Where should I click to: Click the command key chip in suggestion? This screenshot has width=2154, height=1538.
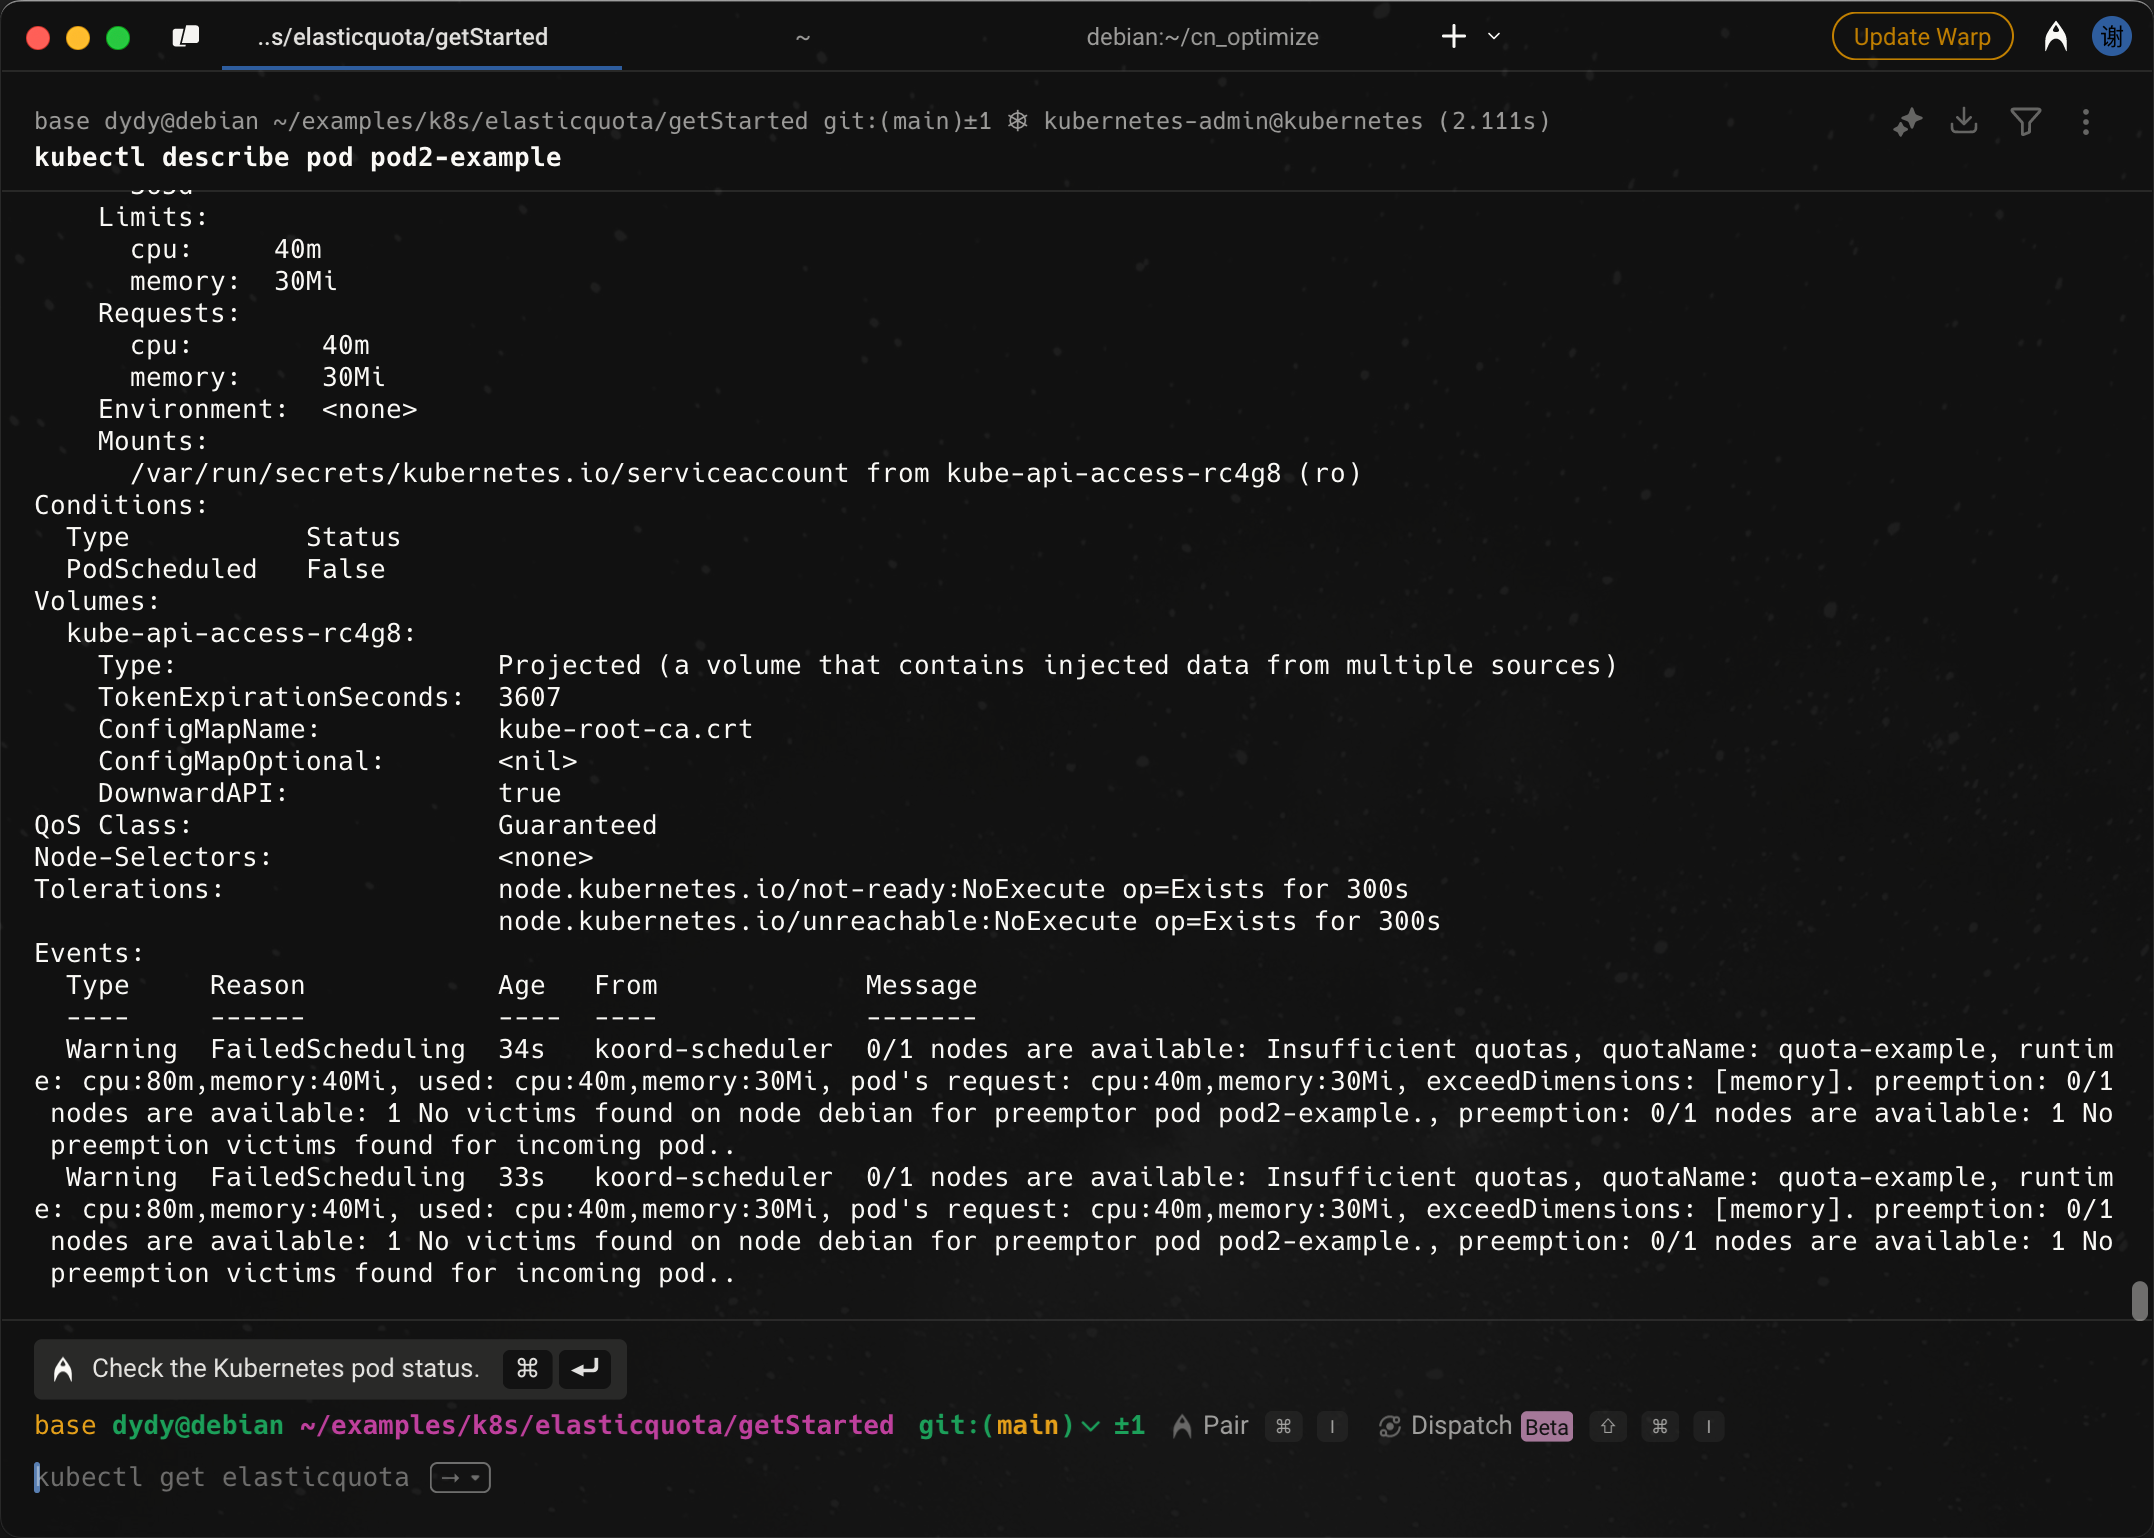pos(527,1368)
